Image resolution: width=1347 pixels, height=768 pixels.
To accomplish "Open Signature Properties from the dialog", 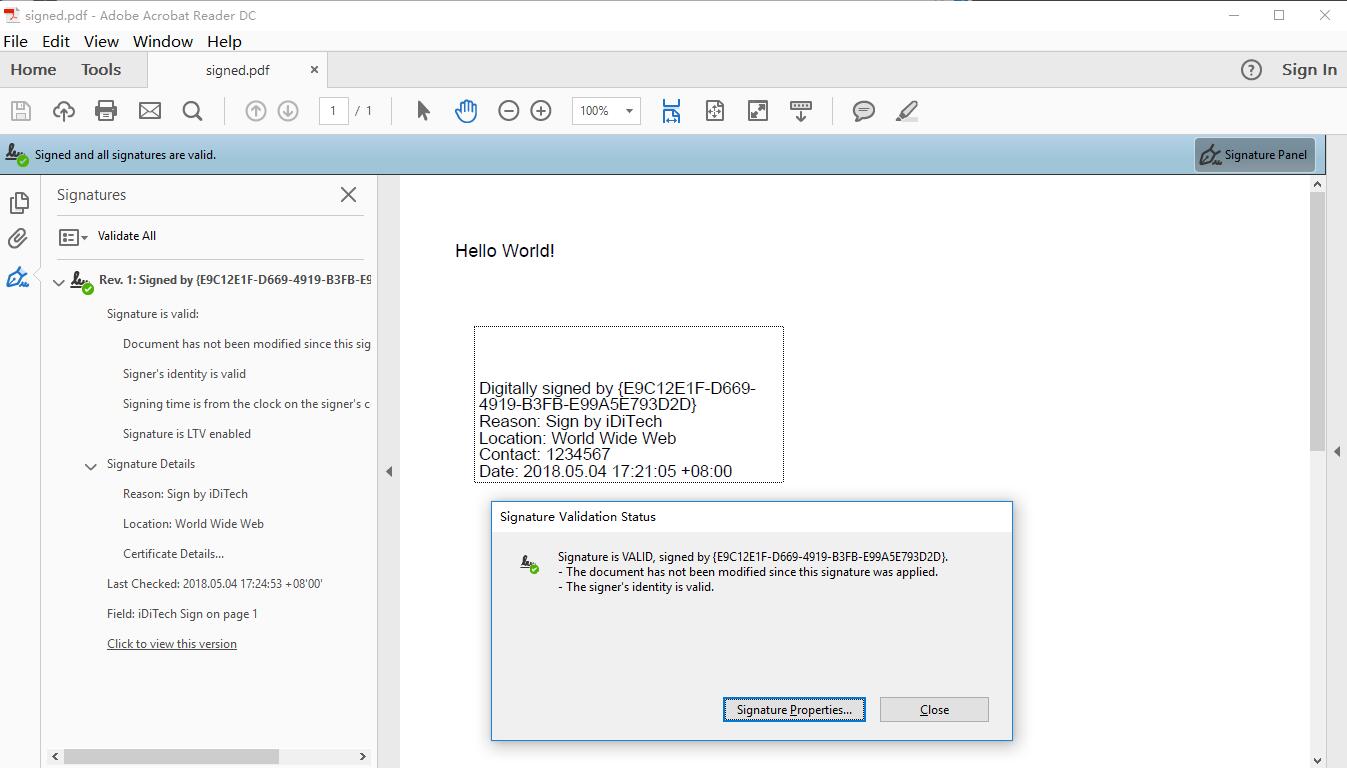I will (x=793, y=709).
